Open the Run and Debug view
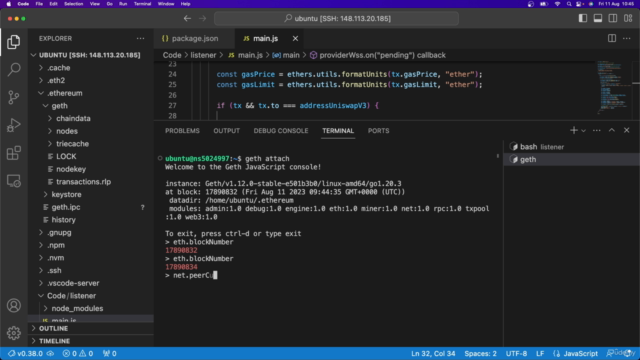 tap(13, 125)
